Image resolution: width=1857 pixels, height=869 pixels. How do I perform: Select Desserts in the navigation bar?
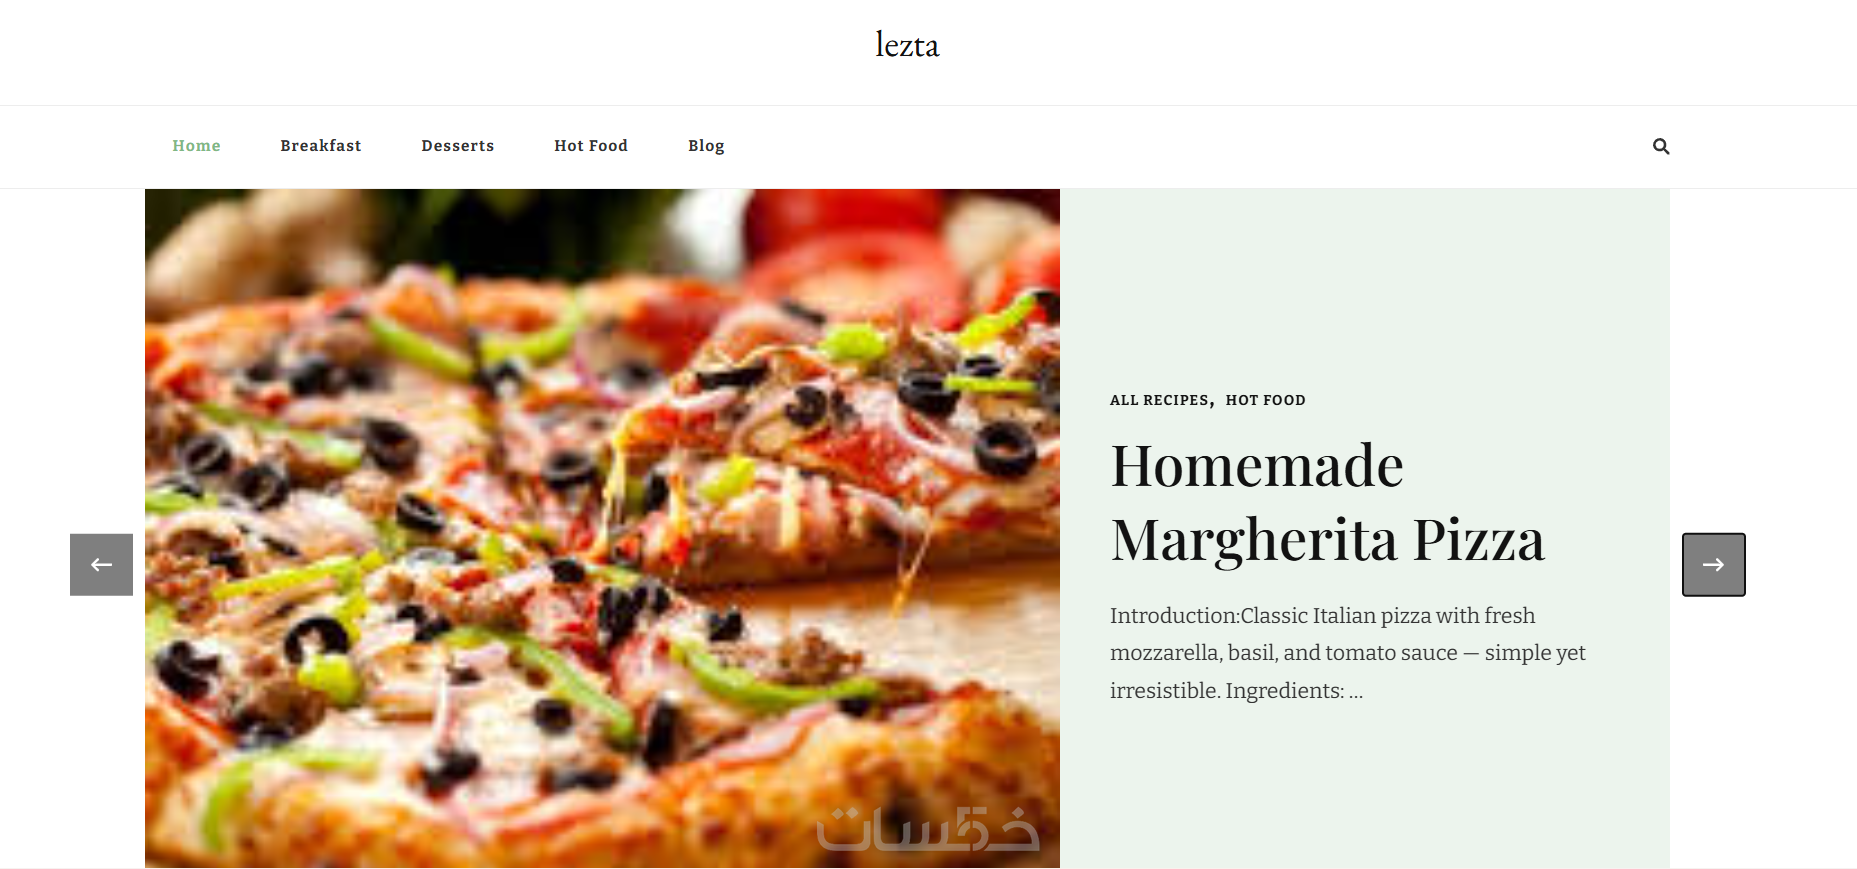(458, 146)
